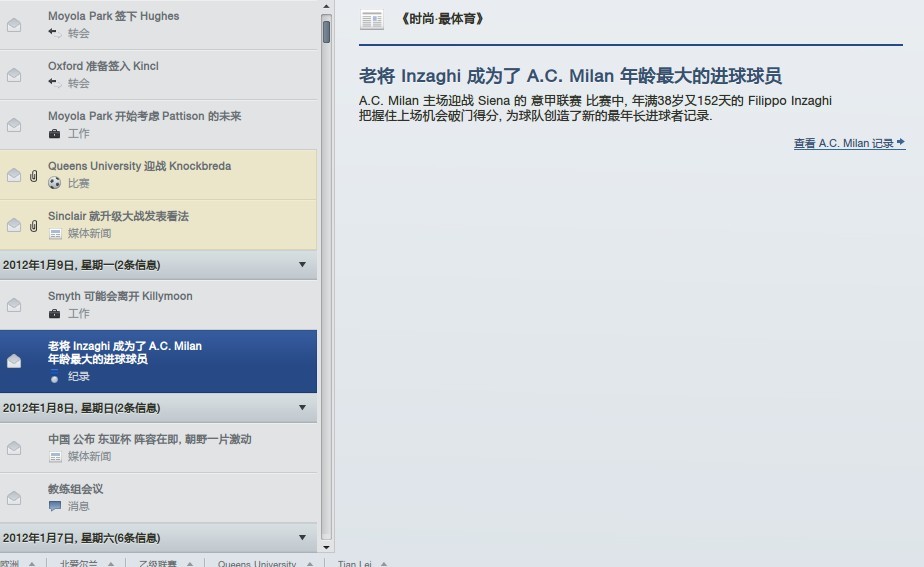Viewport: 924px width, 567px height.
Task: Click open envelope icon on selected Inzaghi message
Action: (14, 361)
